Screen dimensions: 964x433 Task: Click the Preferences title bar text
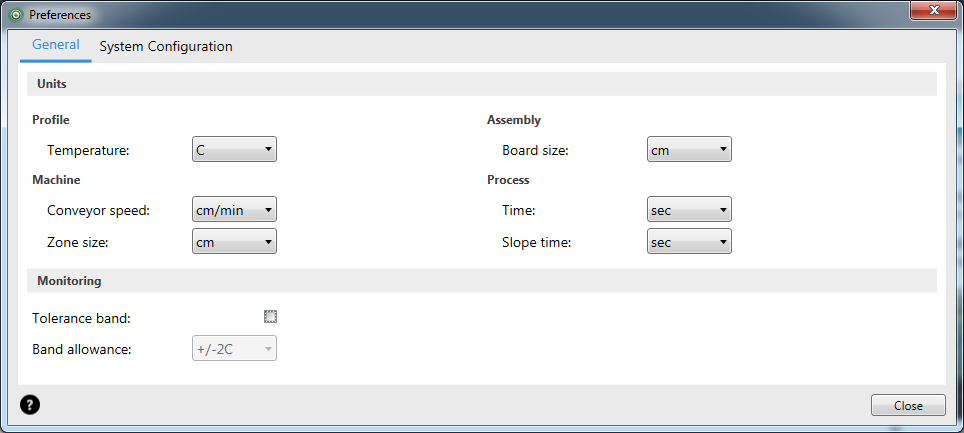pos(60,15)
